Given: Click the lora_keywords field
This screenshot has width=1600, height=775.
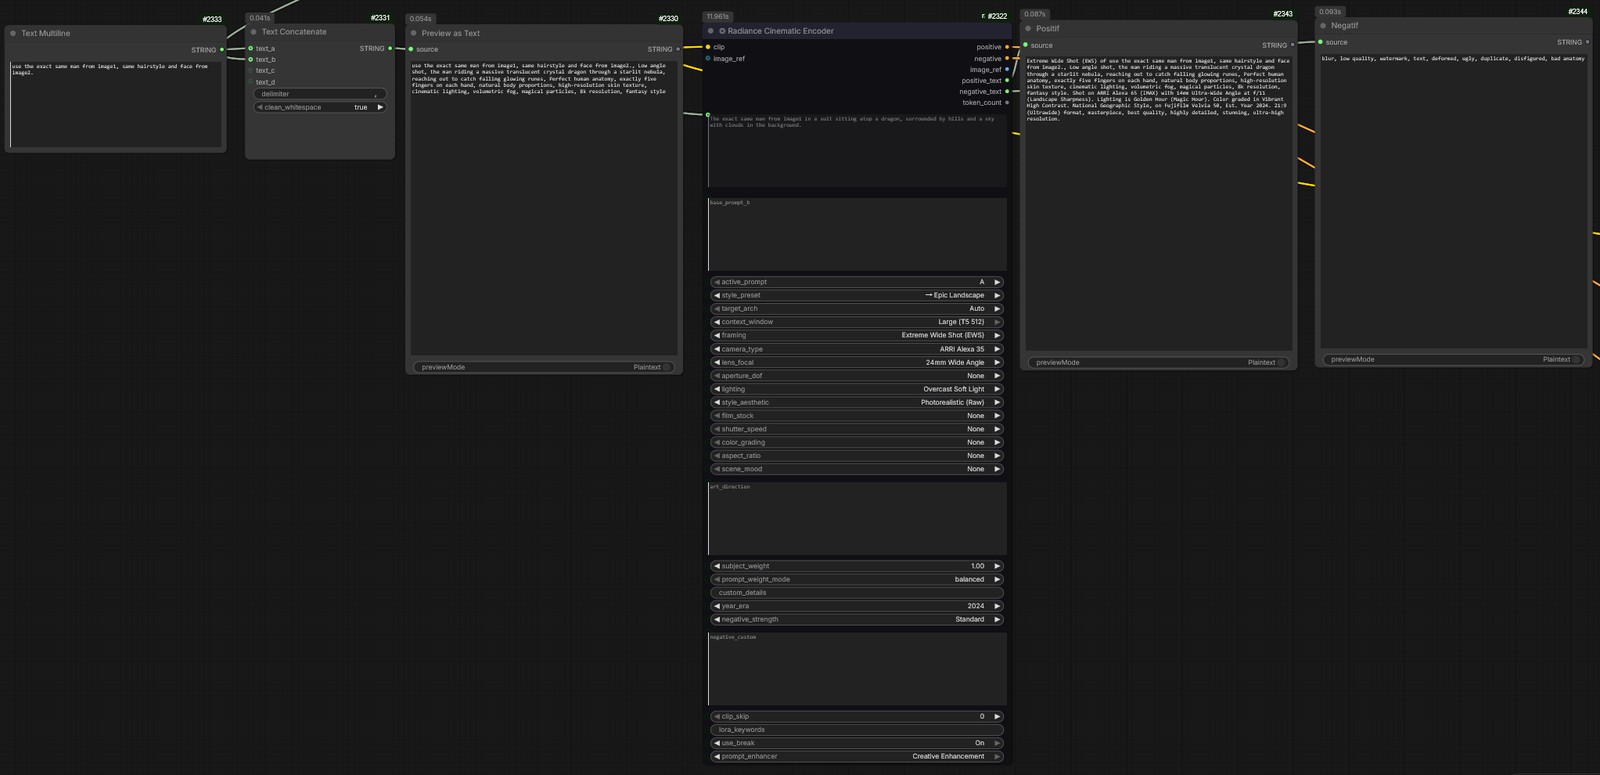Looking at the screenshot, I should [856, 730].
